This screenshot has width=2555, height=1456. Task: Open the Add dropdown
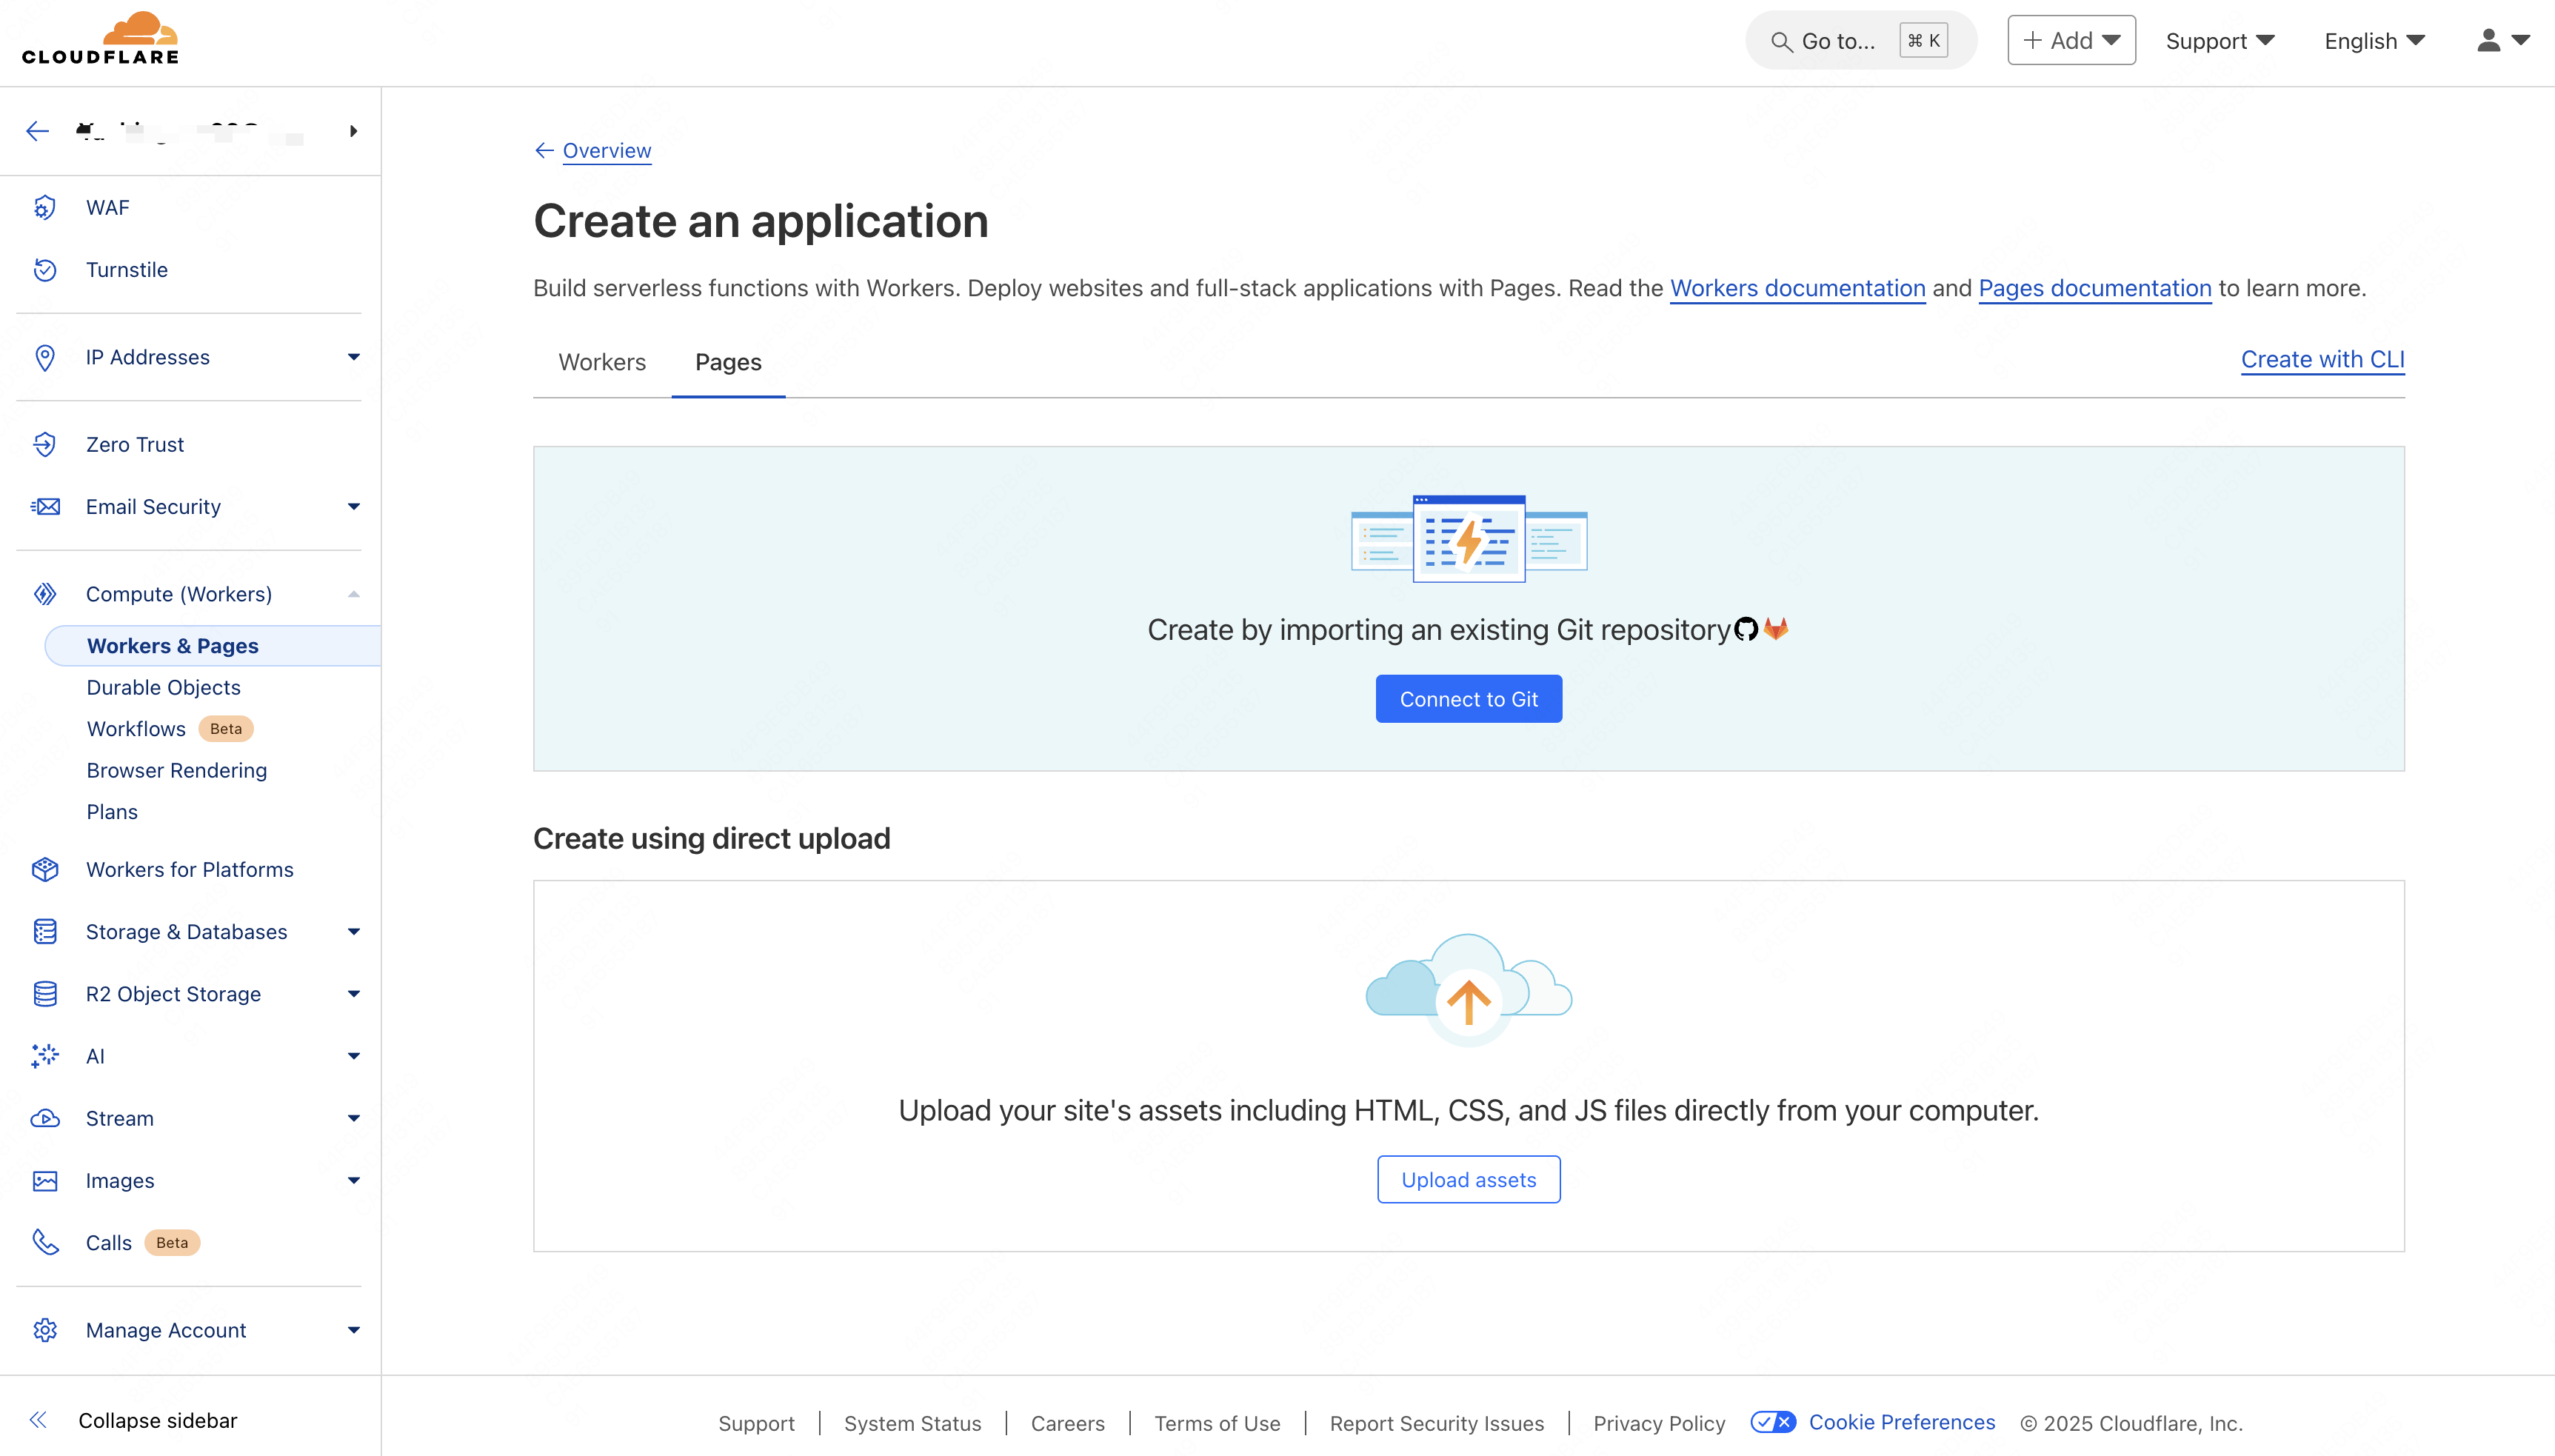point(2070,40)
